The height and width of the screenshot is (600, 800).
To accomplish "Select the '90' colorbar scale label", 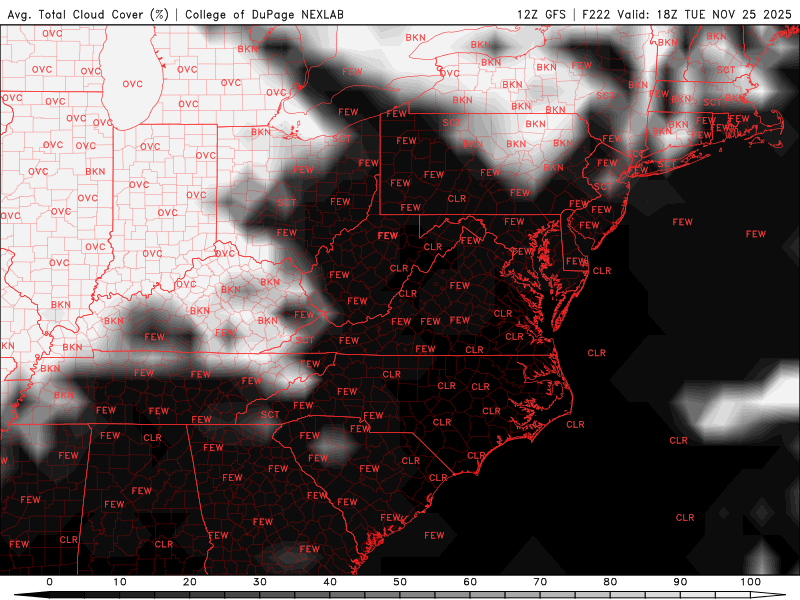I will tap(680, 582).
